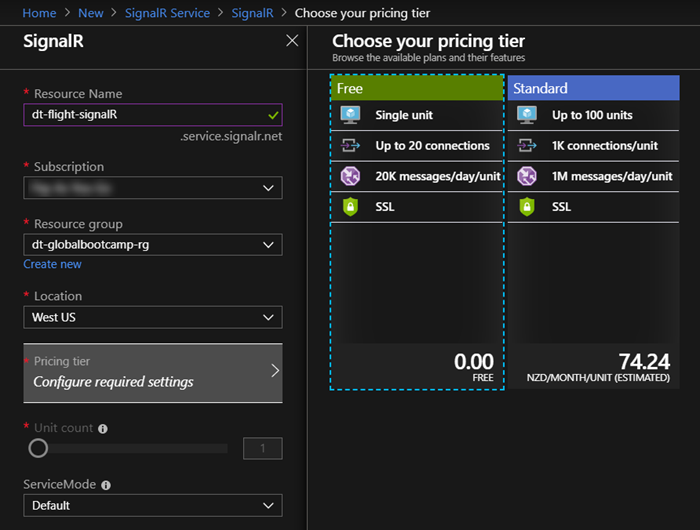Click the Standard tier messages icon
The image size is (700, 530).
pyautogui.click(x=527, y=176)
